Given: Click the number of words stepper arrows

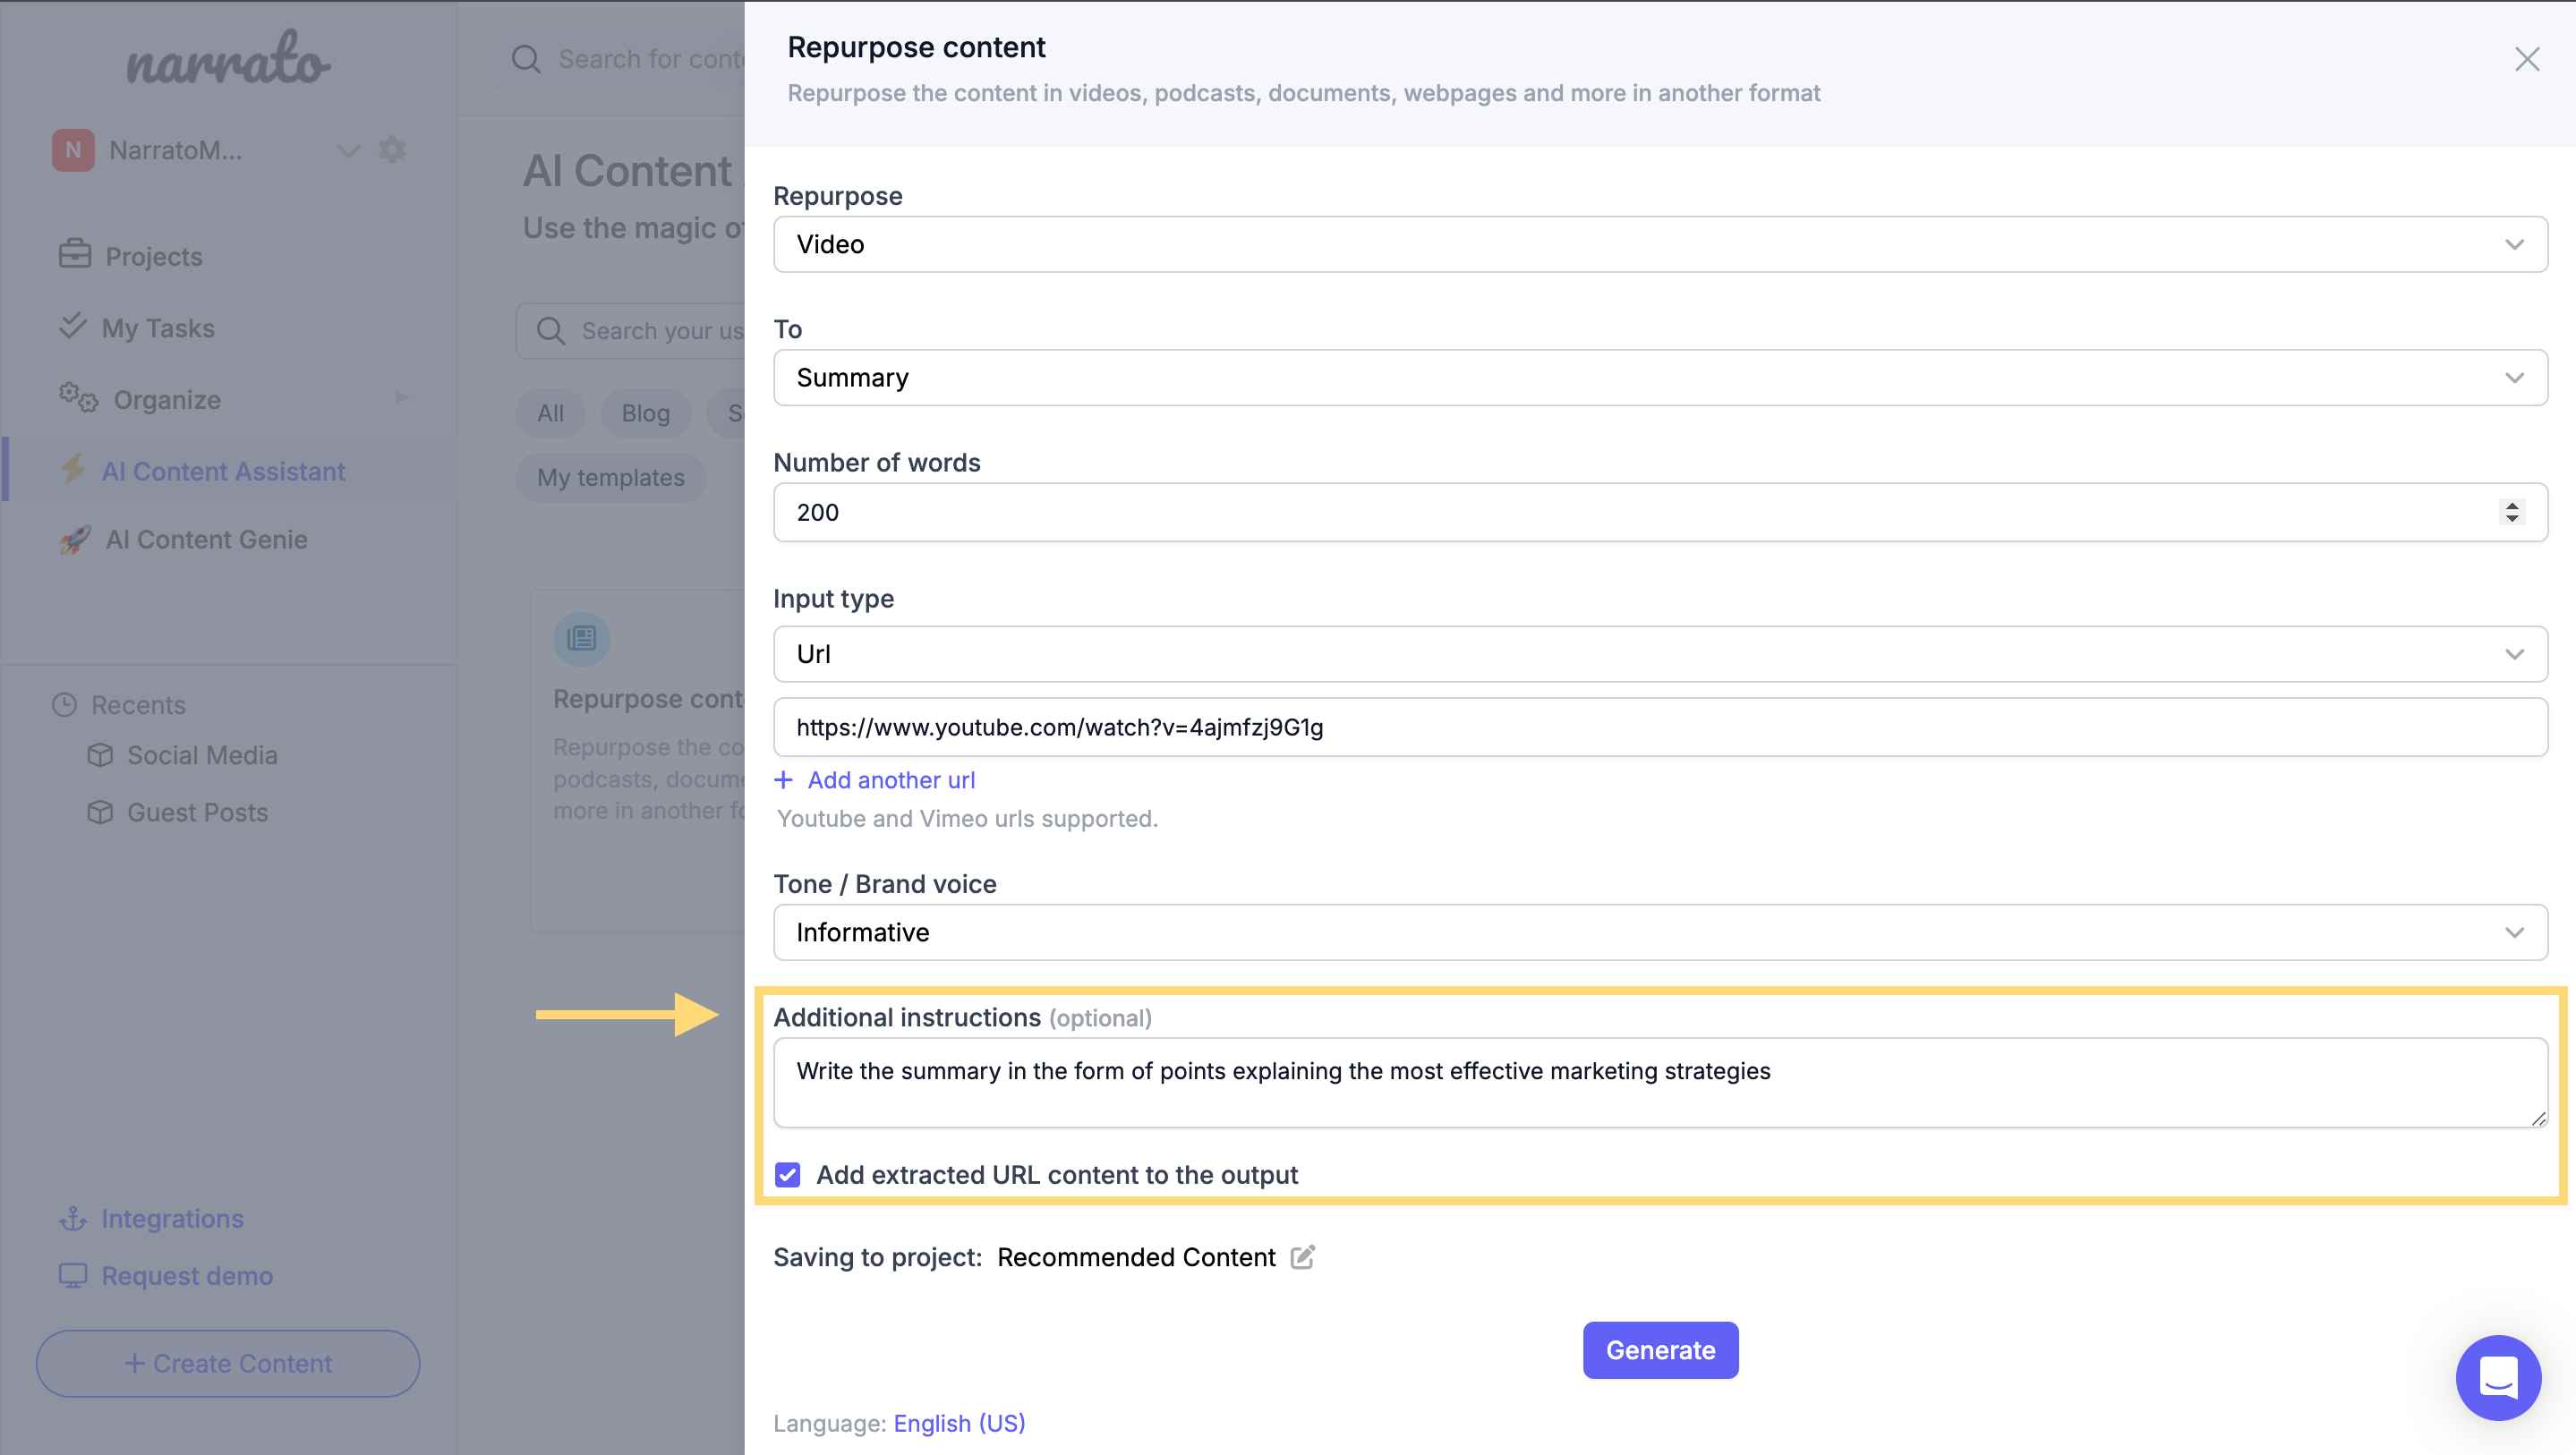Looking at the screenshot, I should pyautogui.click(x=2511, y=512).
